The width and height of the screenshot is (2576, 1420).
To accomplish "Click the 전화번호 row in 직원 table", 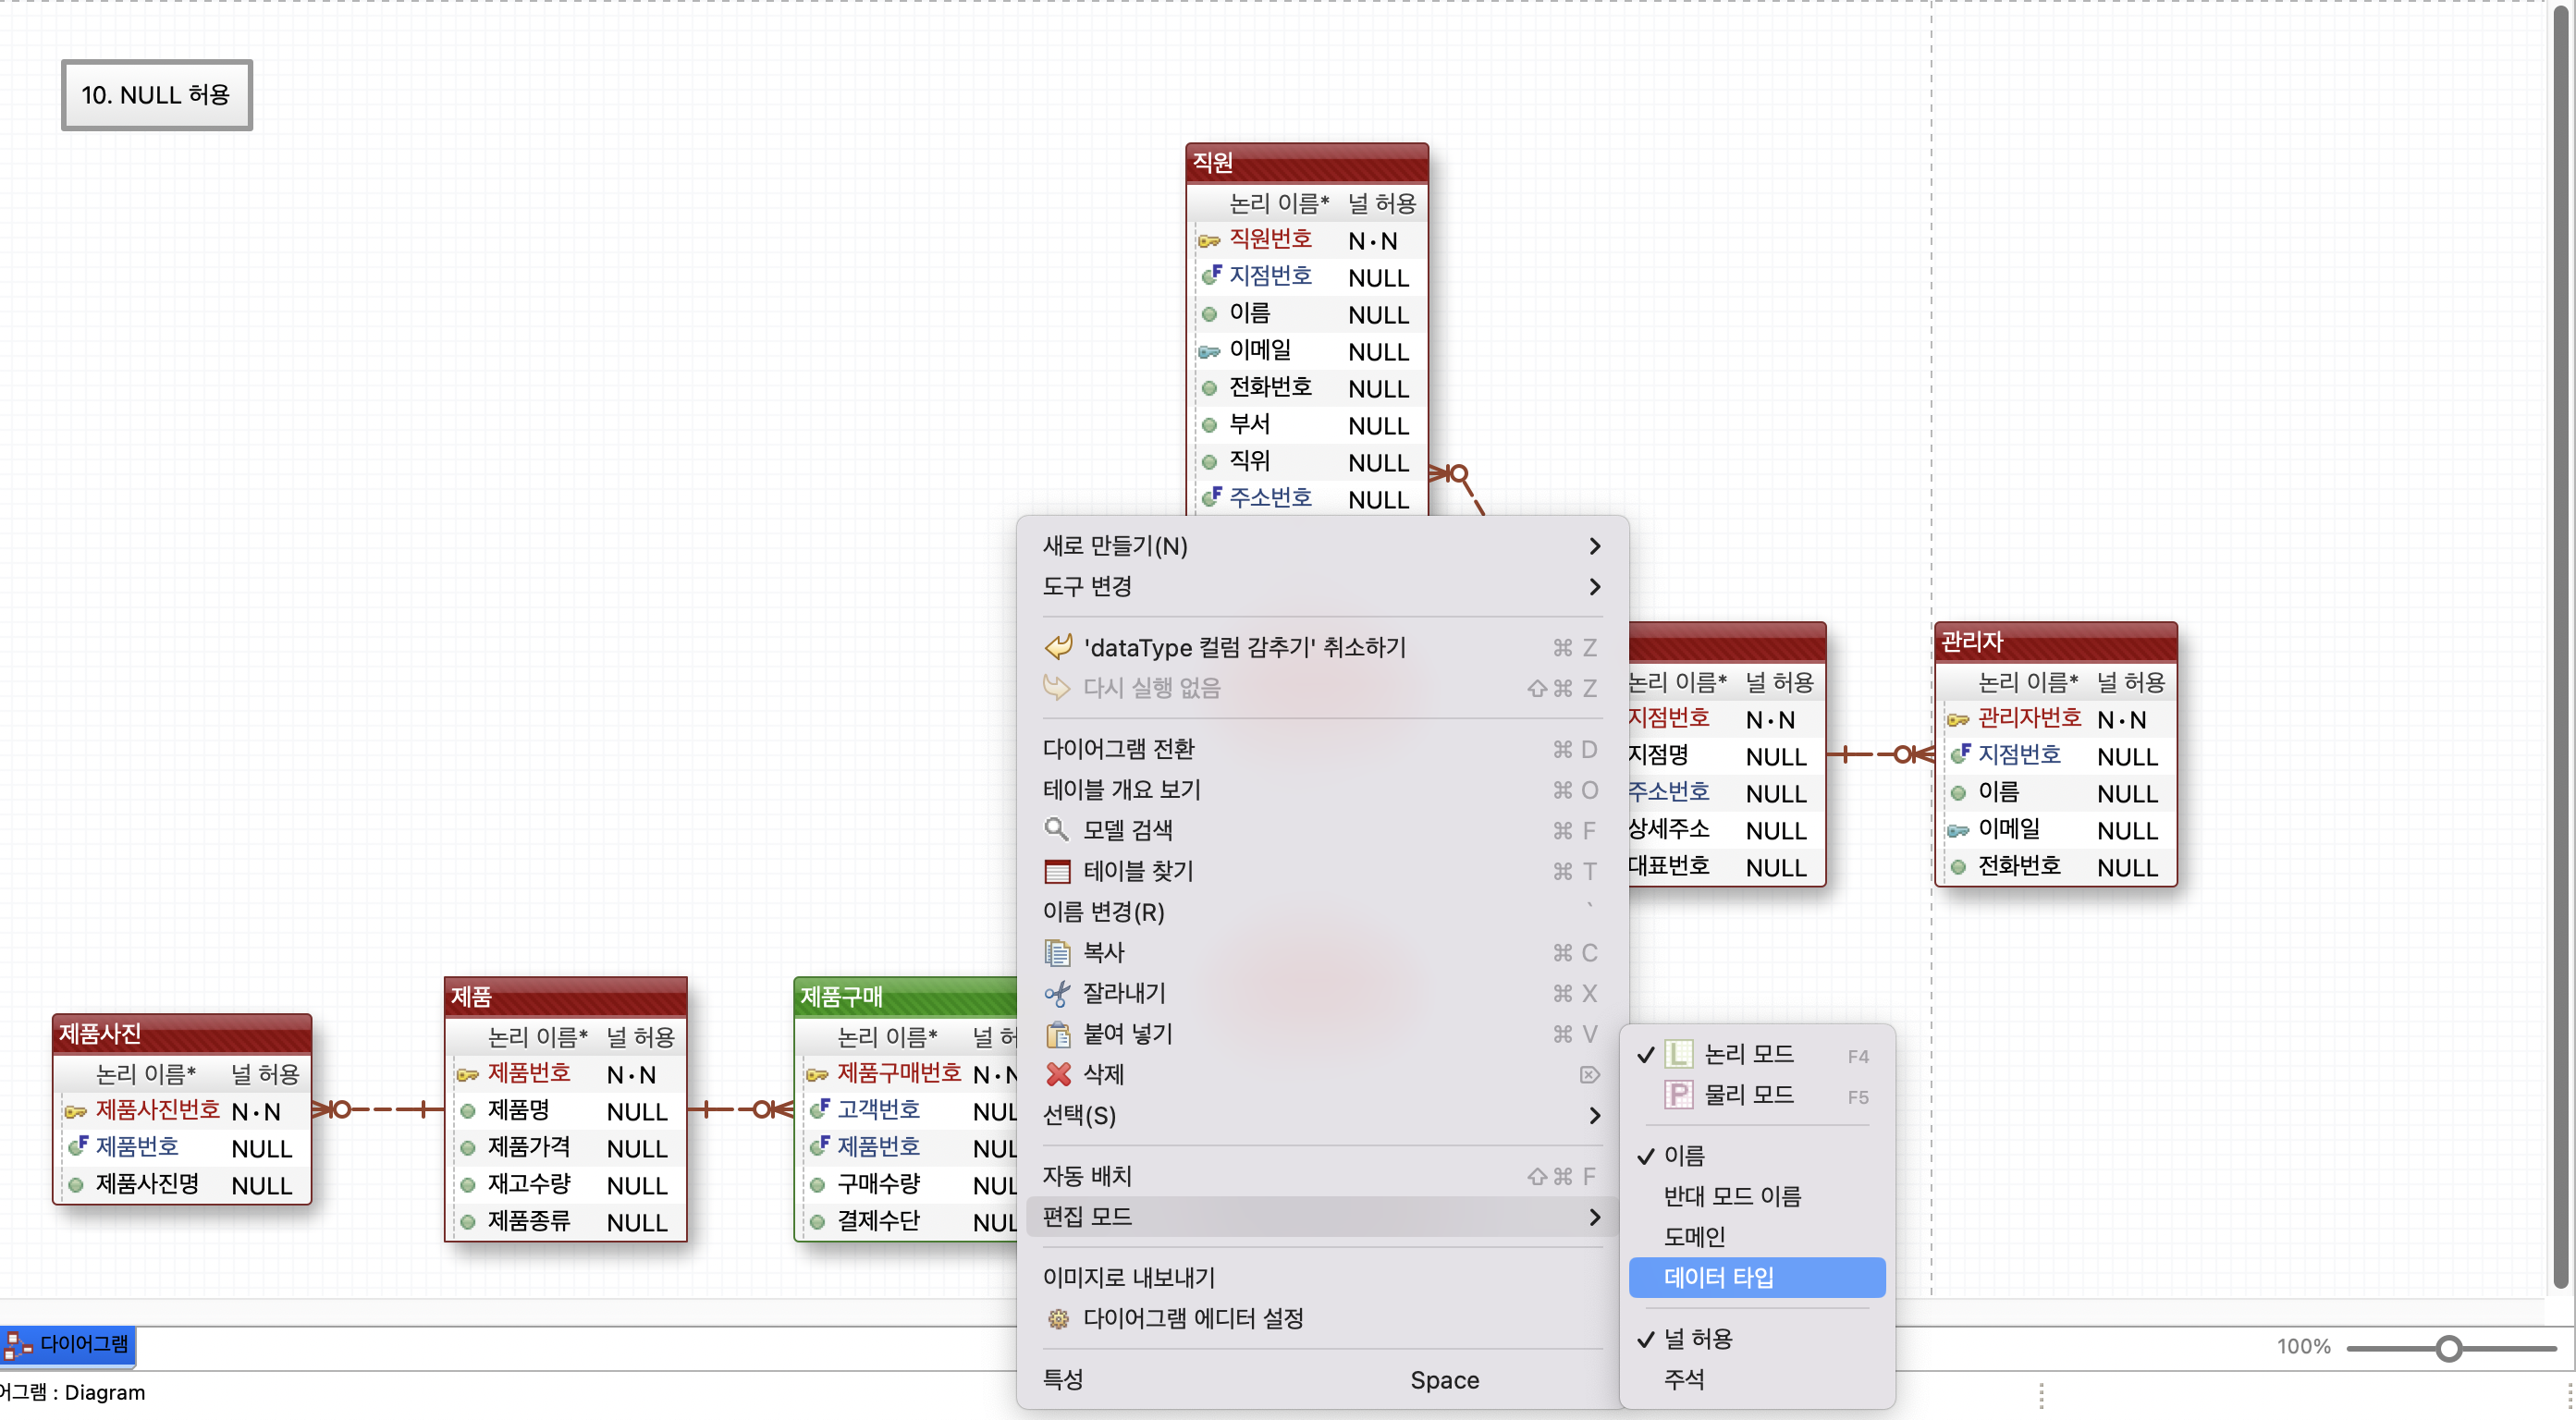I will pyautogui.click(x=1307, y=388).
